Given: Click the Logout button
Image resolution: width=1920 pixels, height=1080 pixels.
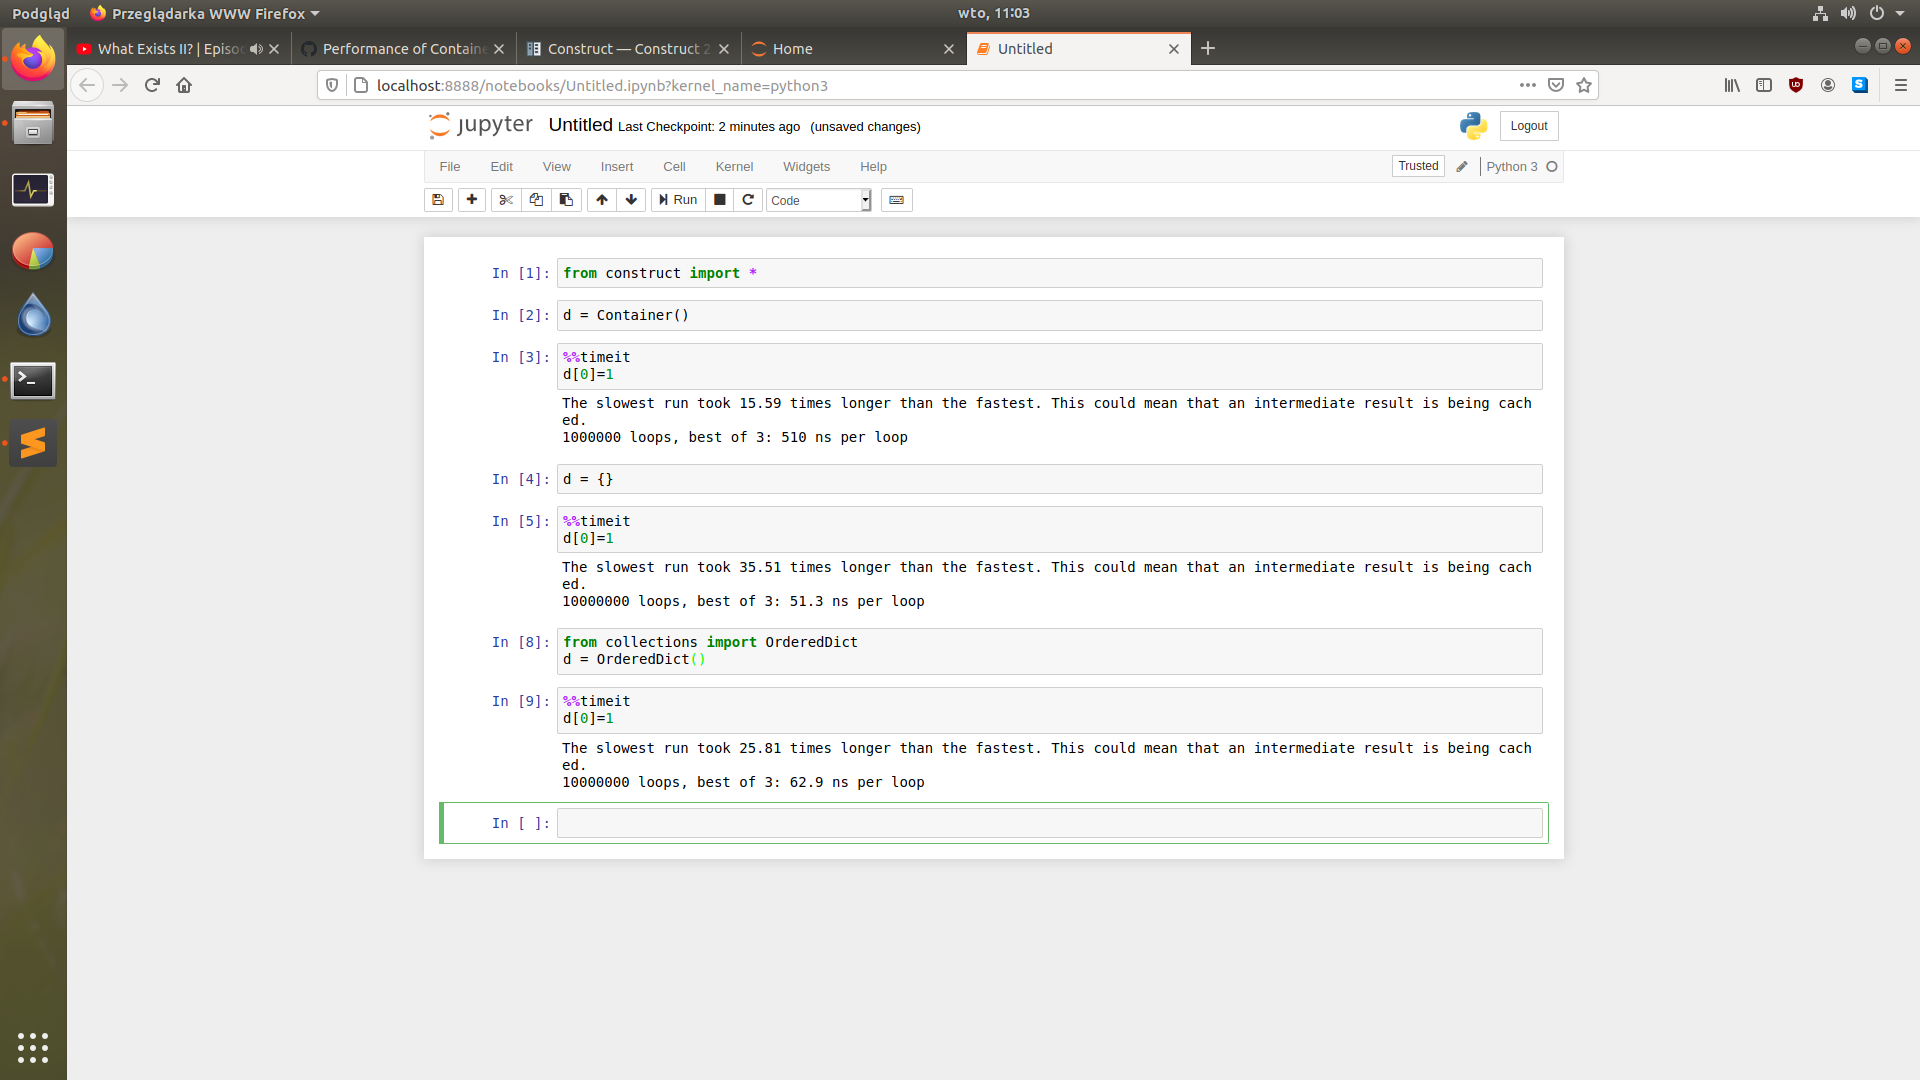Looking at the screenshot, I should pos(1528,126).
